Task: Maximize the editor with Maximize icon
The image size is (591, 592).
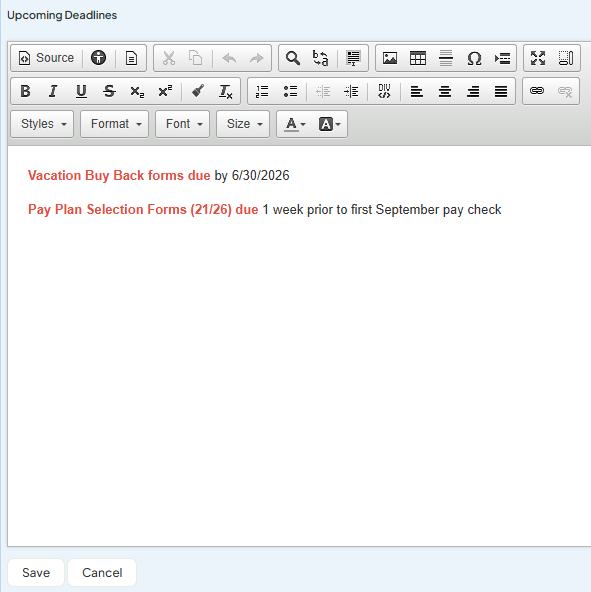Action: click(538, 58)
